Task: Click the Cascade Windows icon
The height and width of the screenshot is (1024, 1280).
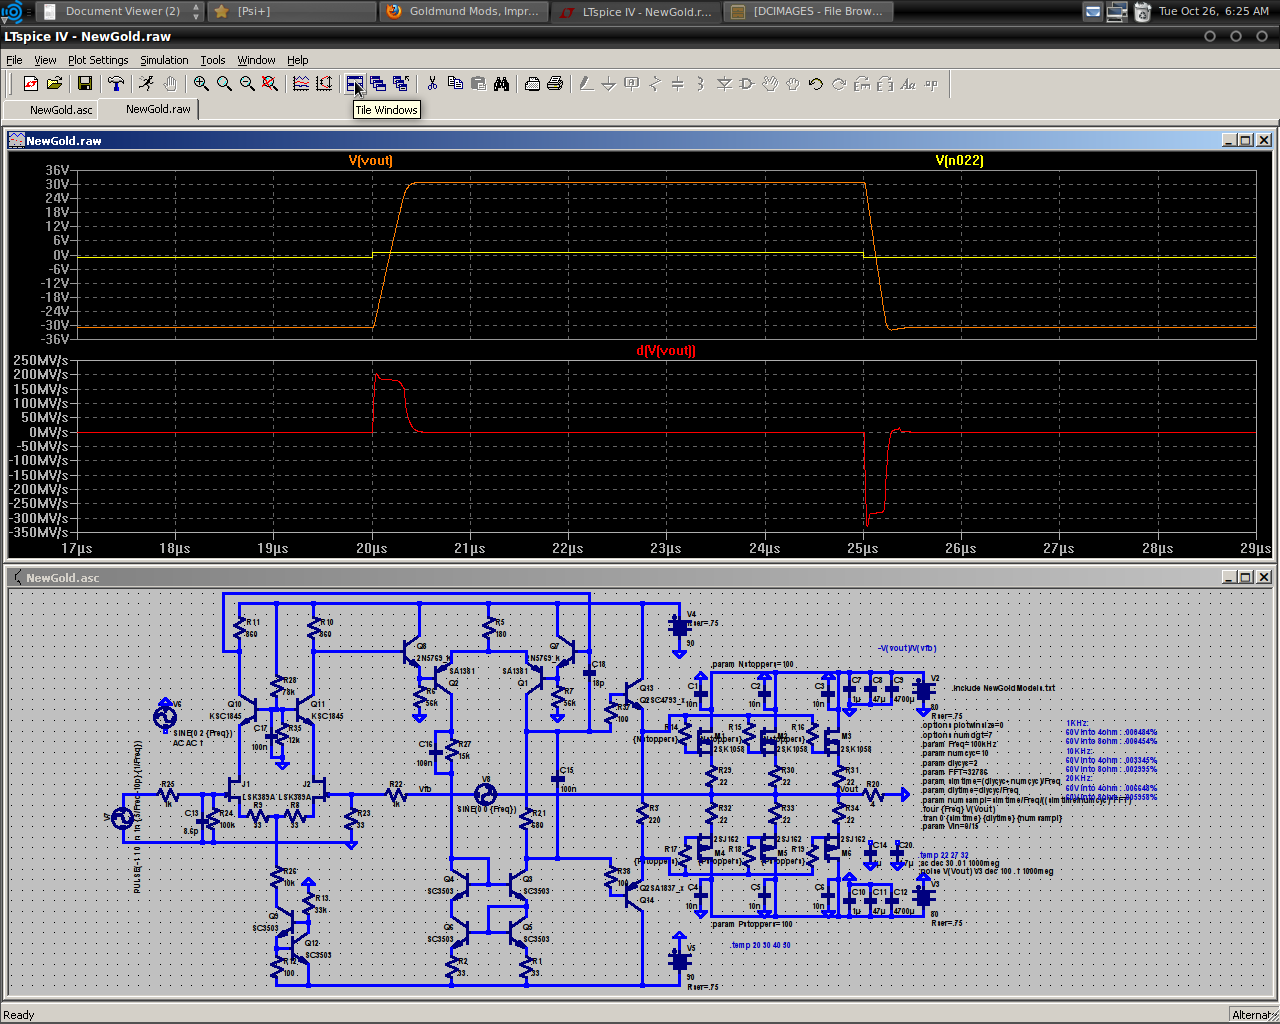Action: (x=378, y=84)
